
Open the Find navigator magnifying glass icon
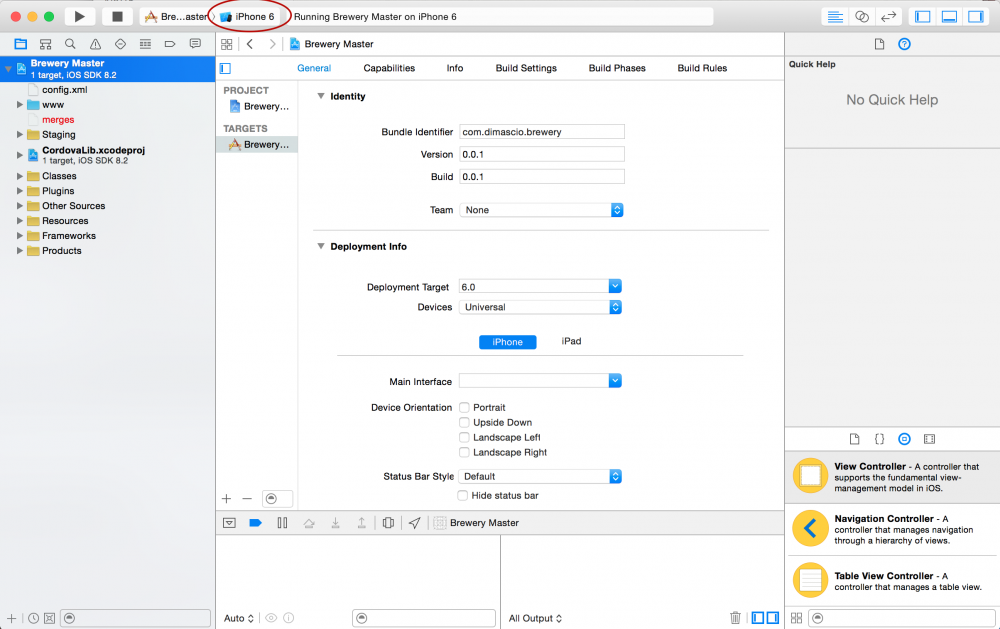[x=70, y=44]
